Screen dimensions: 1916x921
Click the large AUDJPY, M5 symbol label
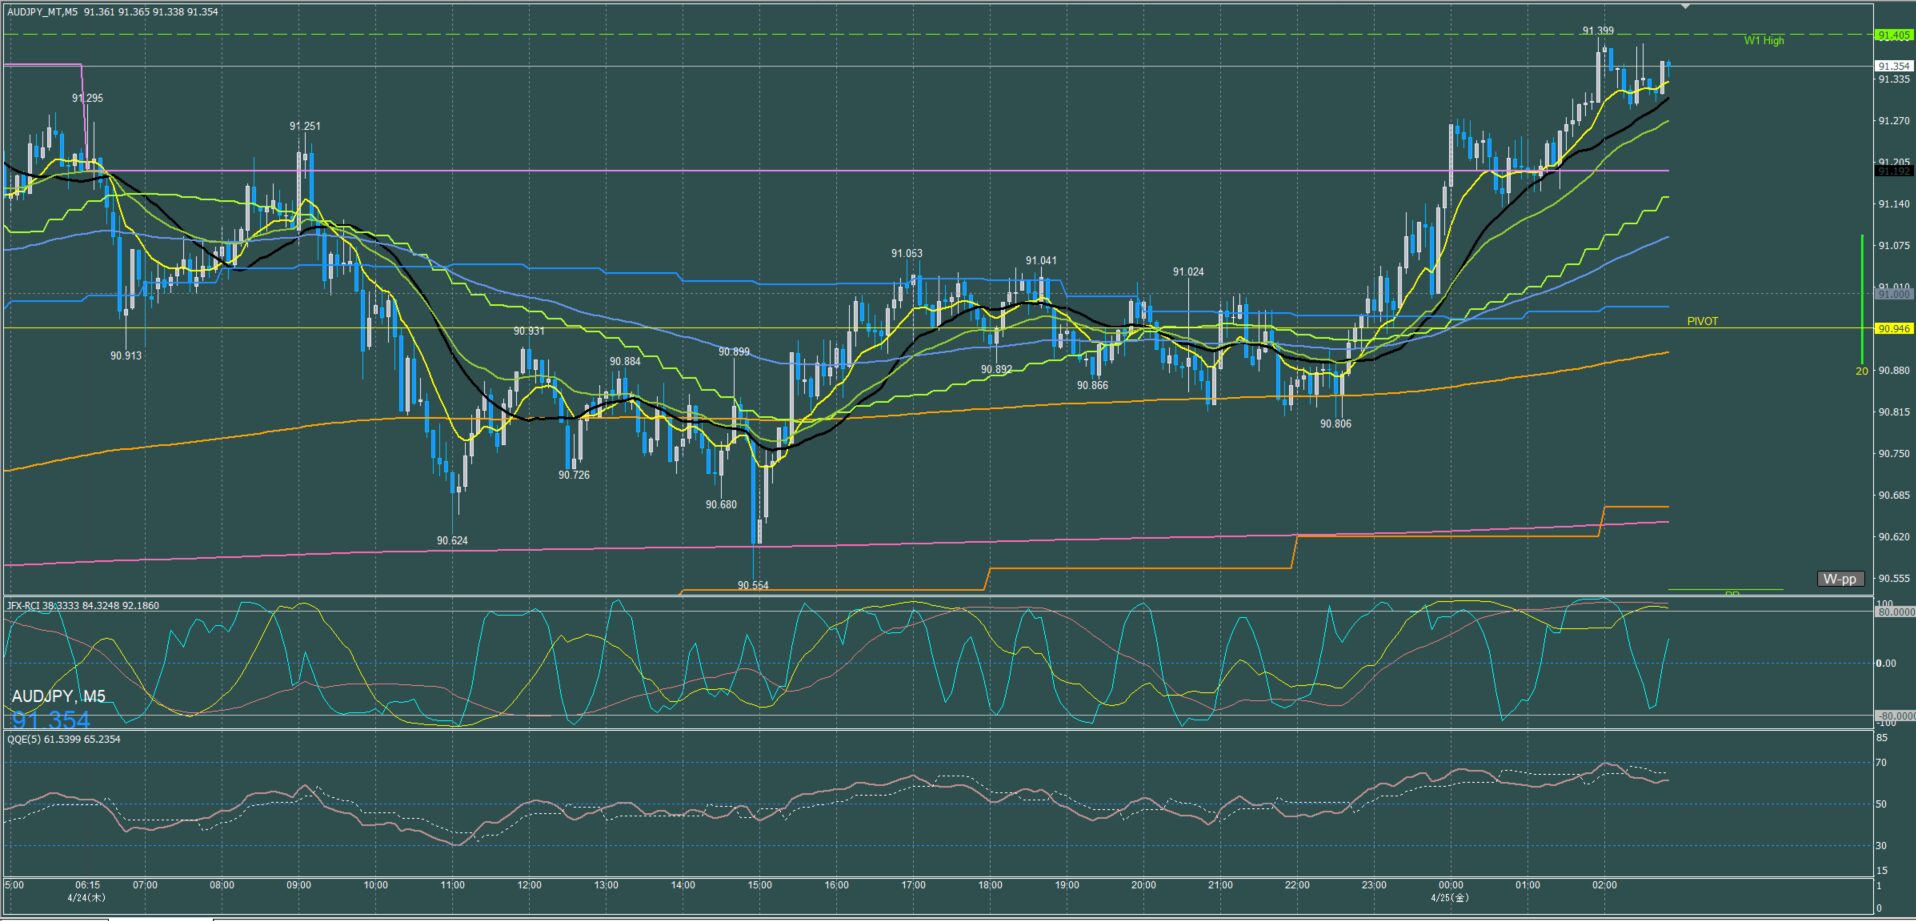58,696
